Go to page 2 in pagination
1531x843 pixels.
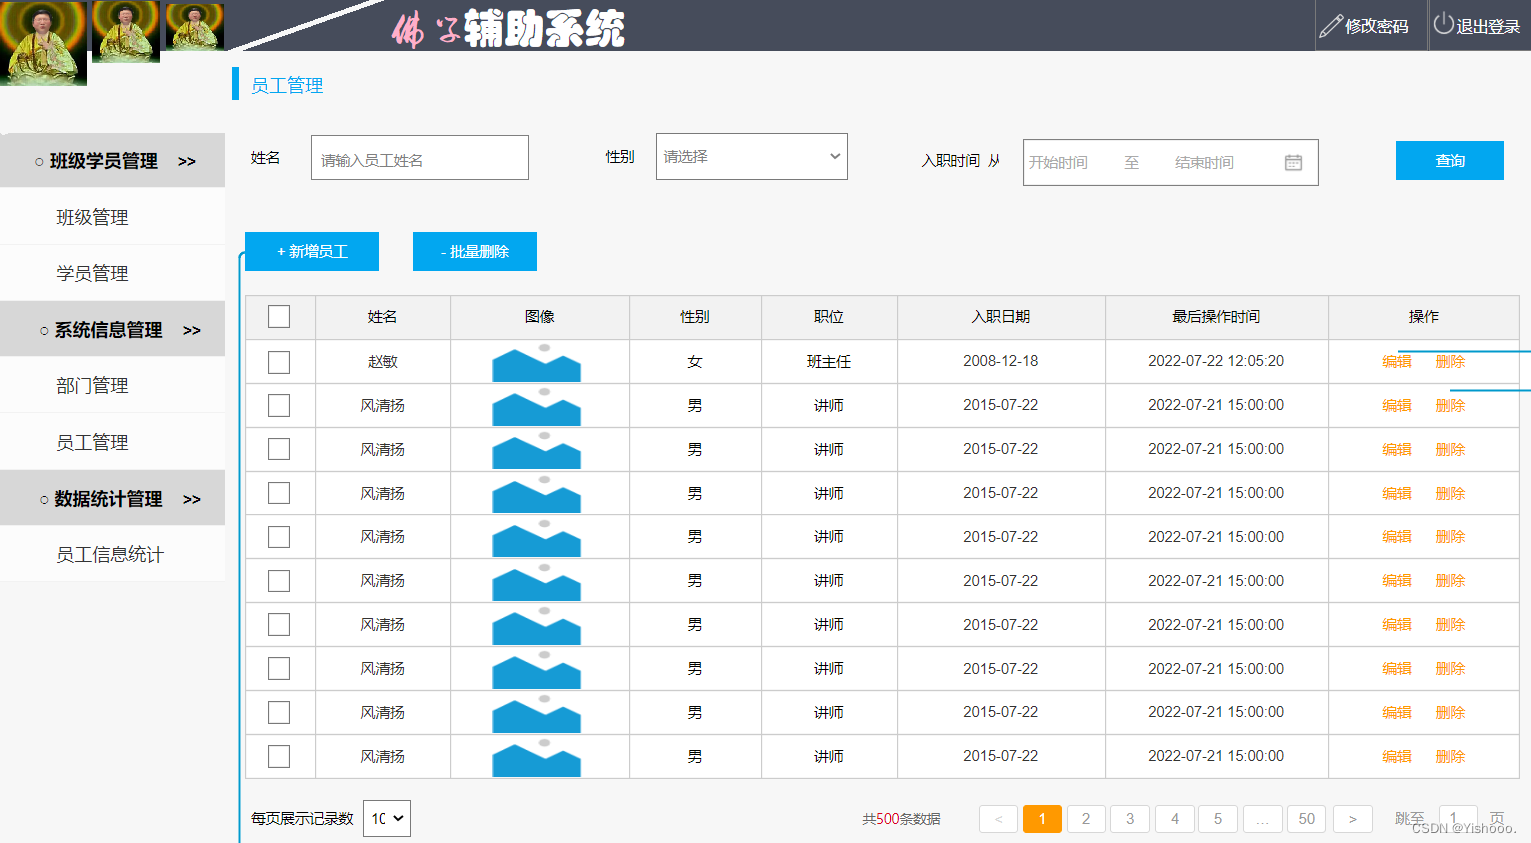[x=1086, y=818]
